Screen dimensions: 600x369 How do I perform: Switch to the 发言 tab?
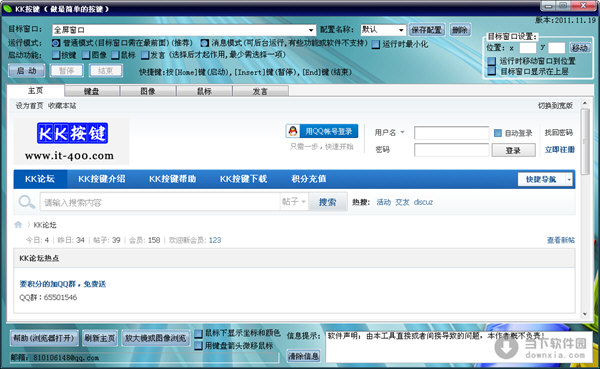pos(260,91)
